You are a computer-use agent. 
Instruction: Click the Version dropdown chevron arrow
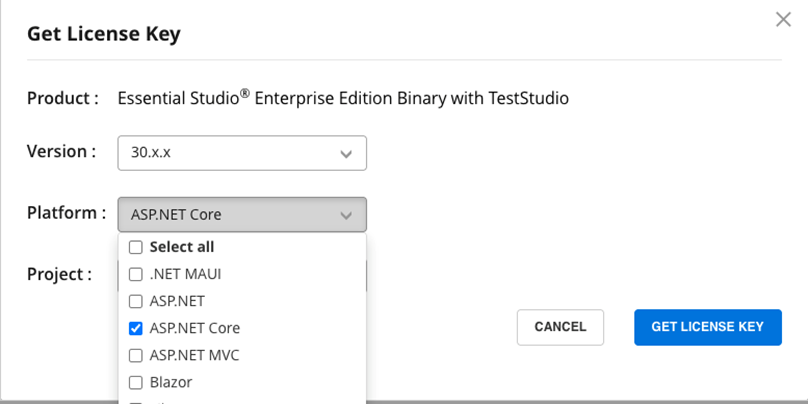pyautogui.click(x=346, y=154)
